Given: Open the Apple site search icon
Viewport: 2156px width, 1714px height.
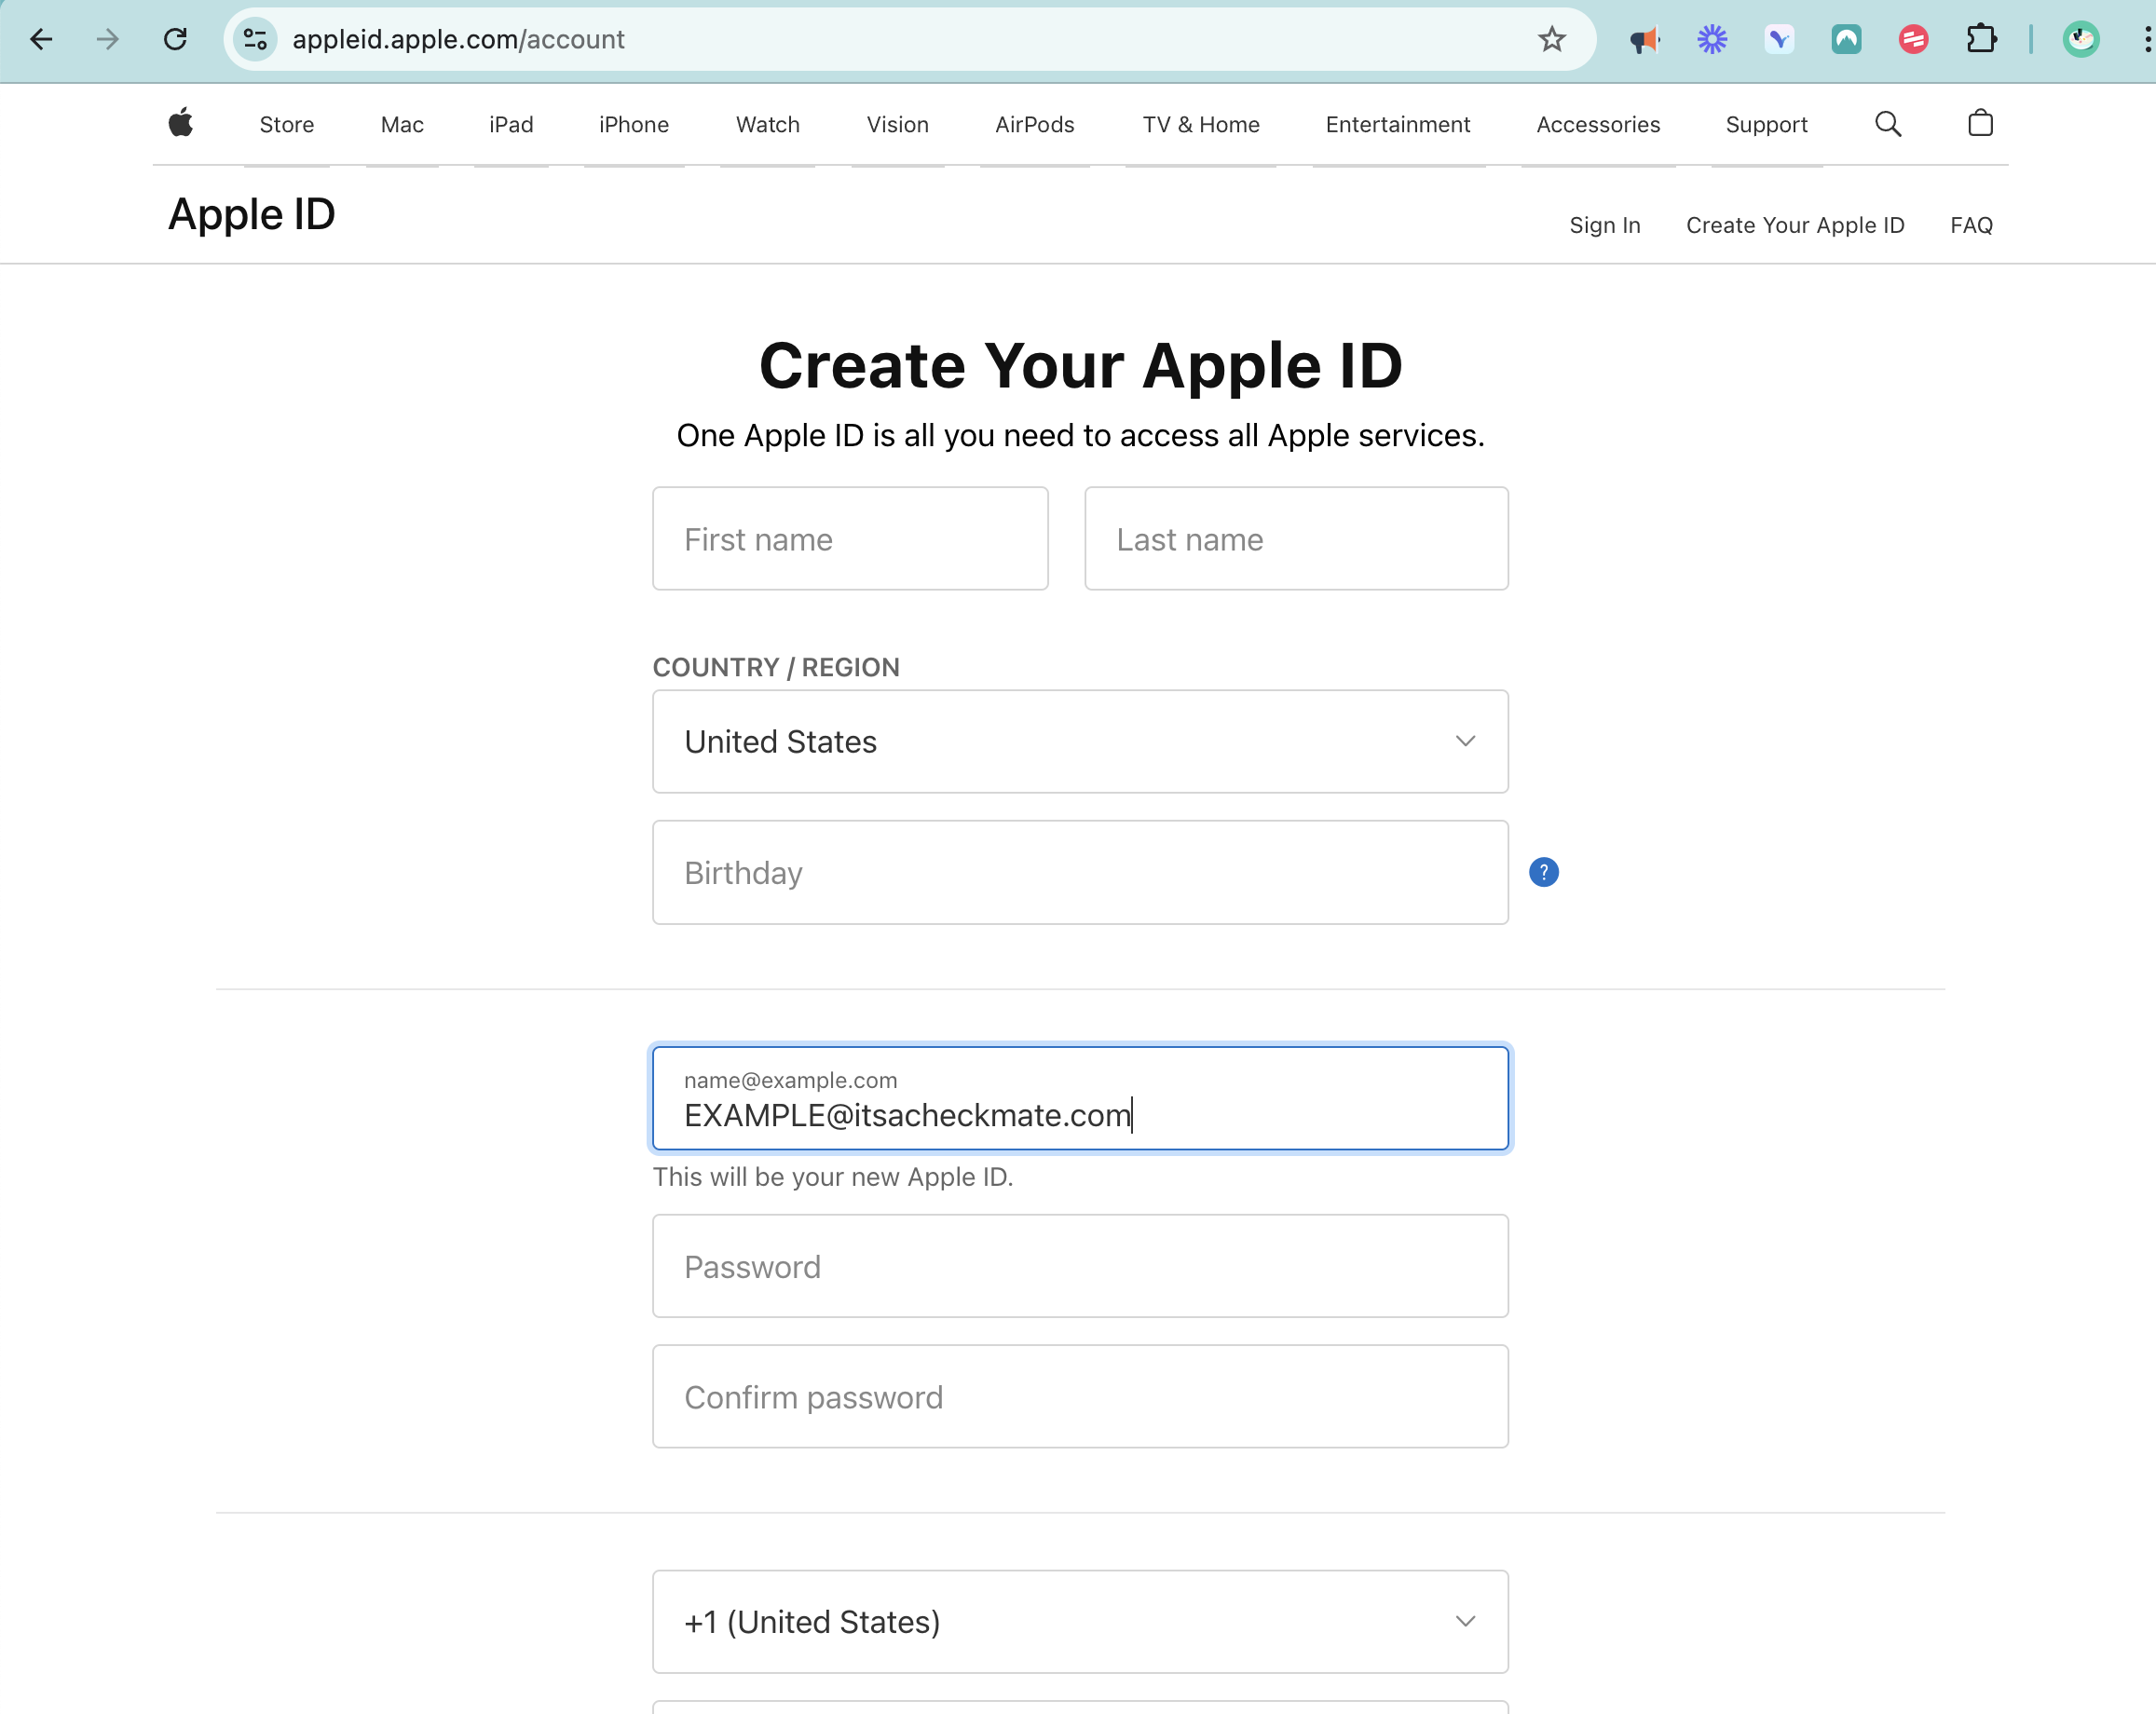Looking at the screenshot, I should point(1888,123).
